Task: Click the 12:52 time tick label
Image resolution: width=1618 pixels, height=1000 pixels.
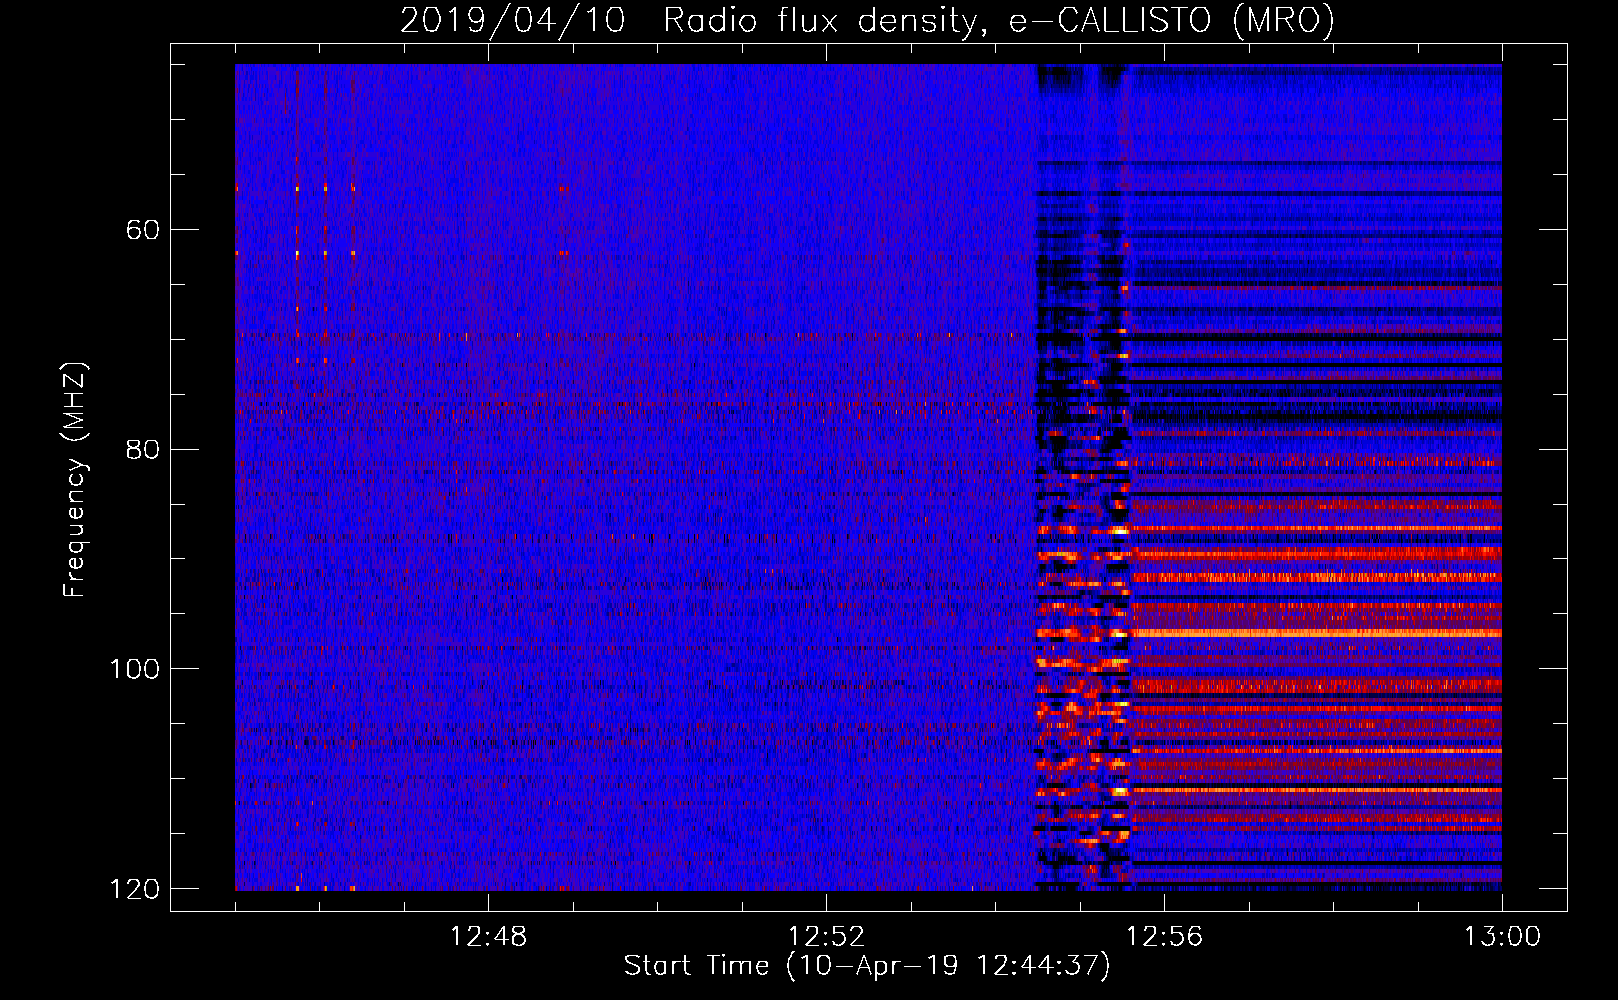Action: [x=826, y=936]
